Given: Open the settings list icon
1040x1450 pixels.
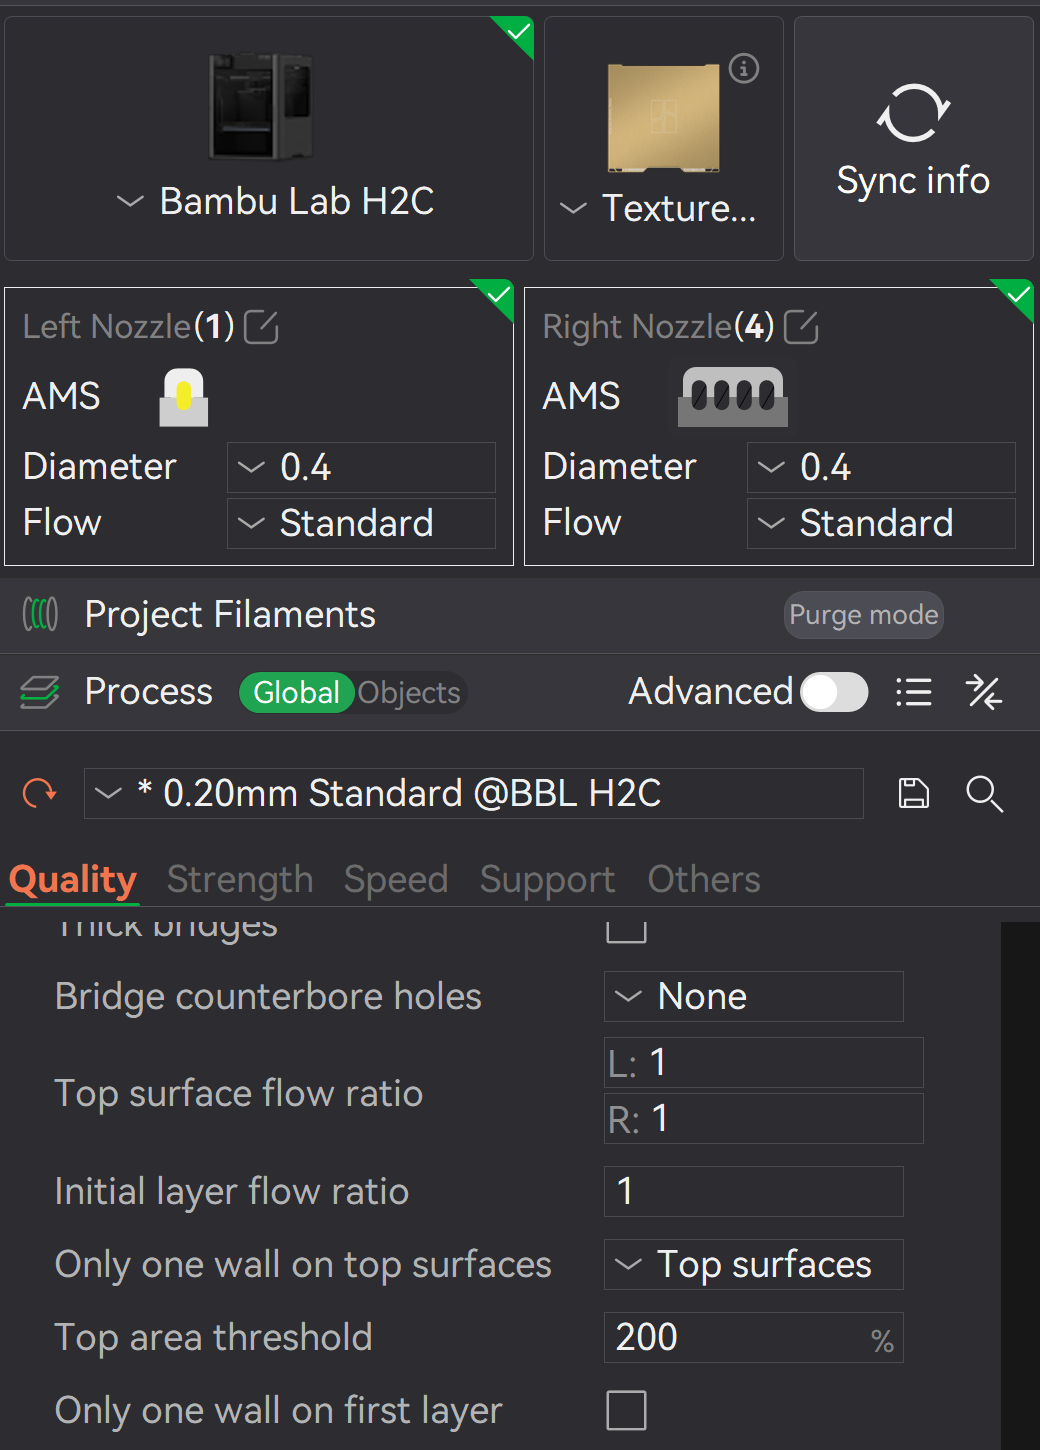Looking at the screenshot, I should tap(914, 692).
